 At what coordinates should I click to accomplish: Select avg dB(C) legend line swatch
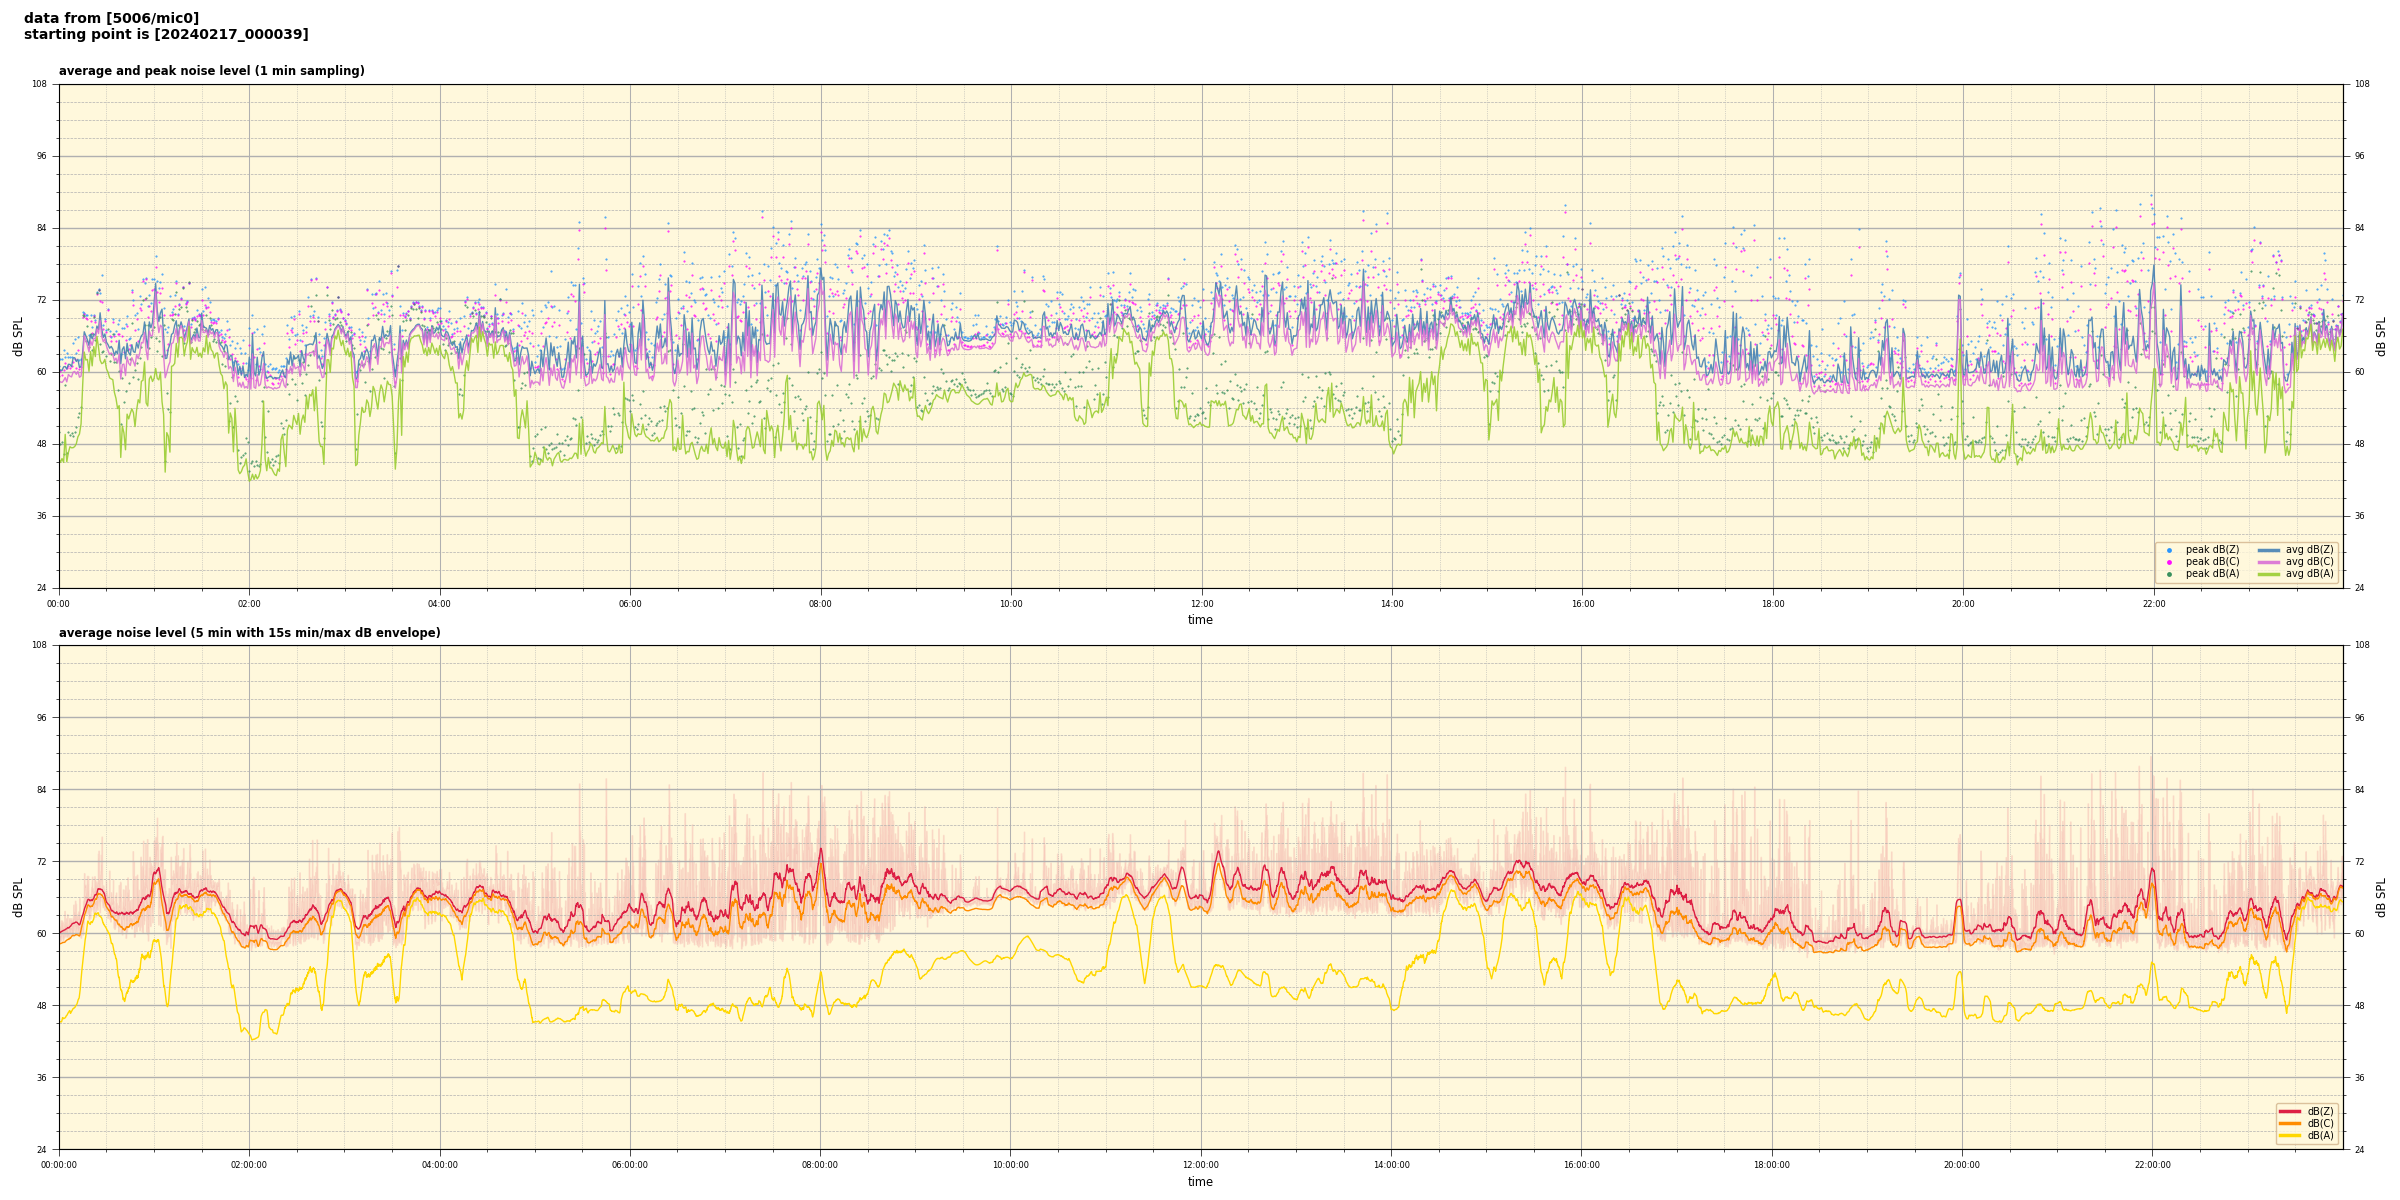point(2268,562)
